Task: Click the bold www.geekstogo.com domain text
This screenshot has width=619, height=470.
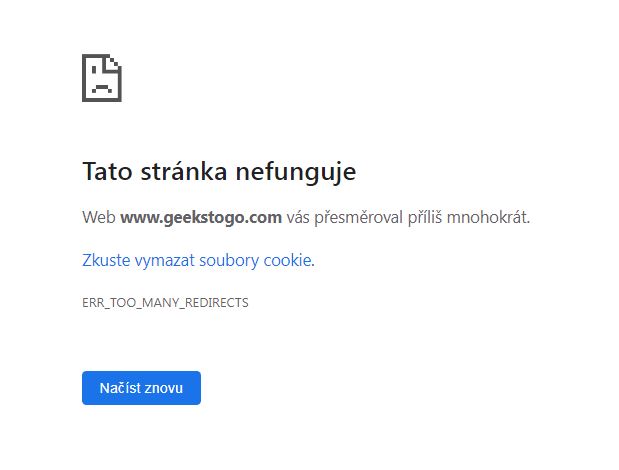Action: [201, 217]
